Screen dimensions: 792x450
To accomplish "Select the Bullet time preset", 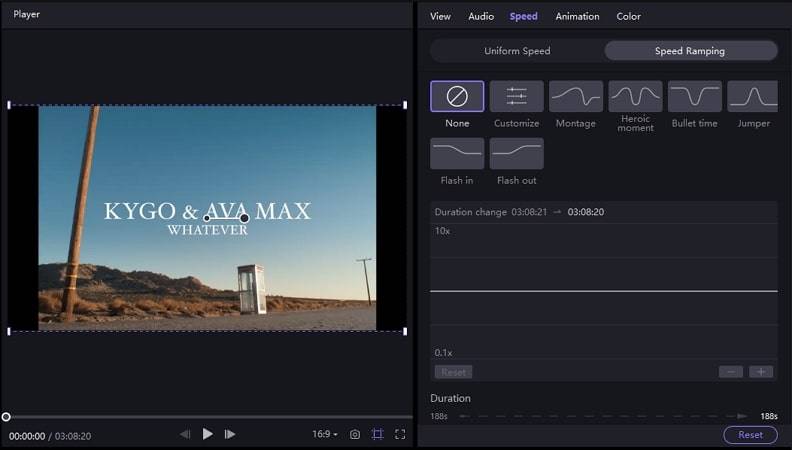I will 695,97.
